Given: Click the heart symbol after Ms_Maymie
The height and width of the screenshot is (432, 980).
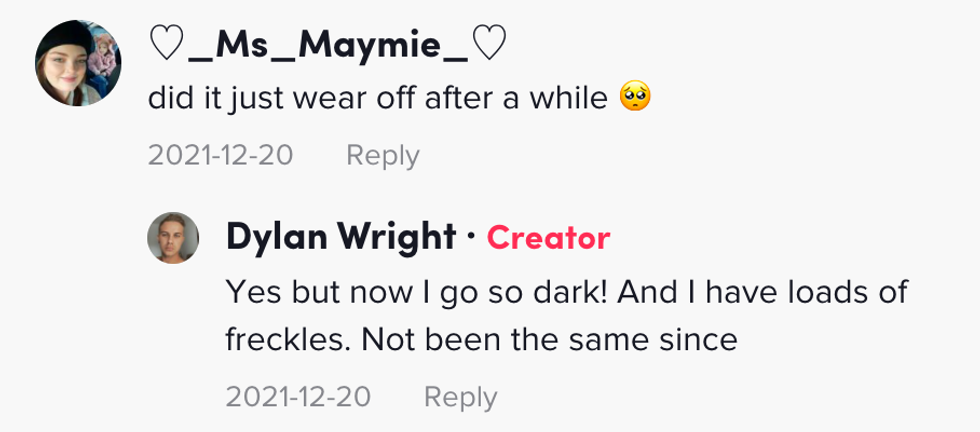Looking at the screenshot, I should [489, 43].
